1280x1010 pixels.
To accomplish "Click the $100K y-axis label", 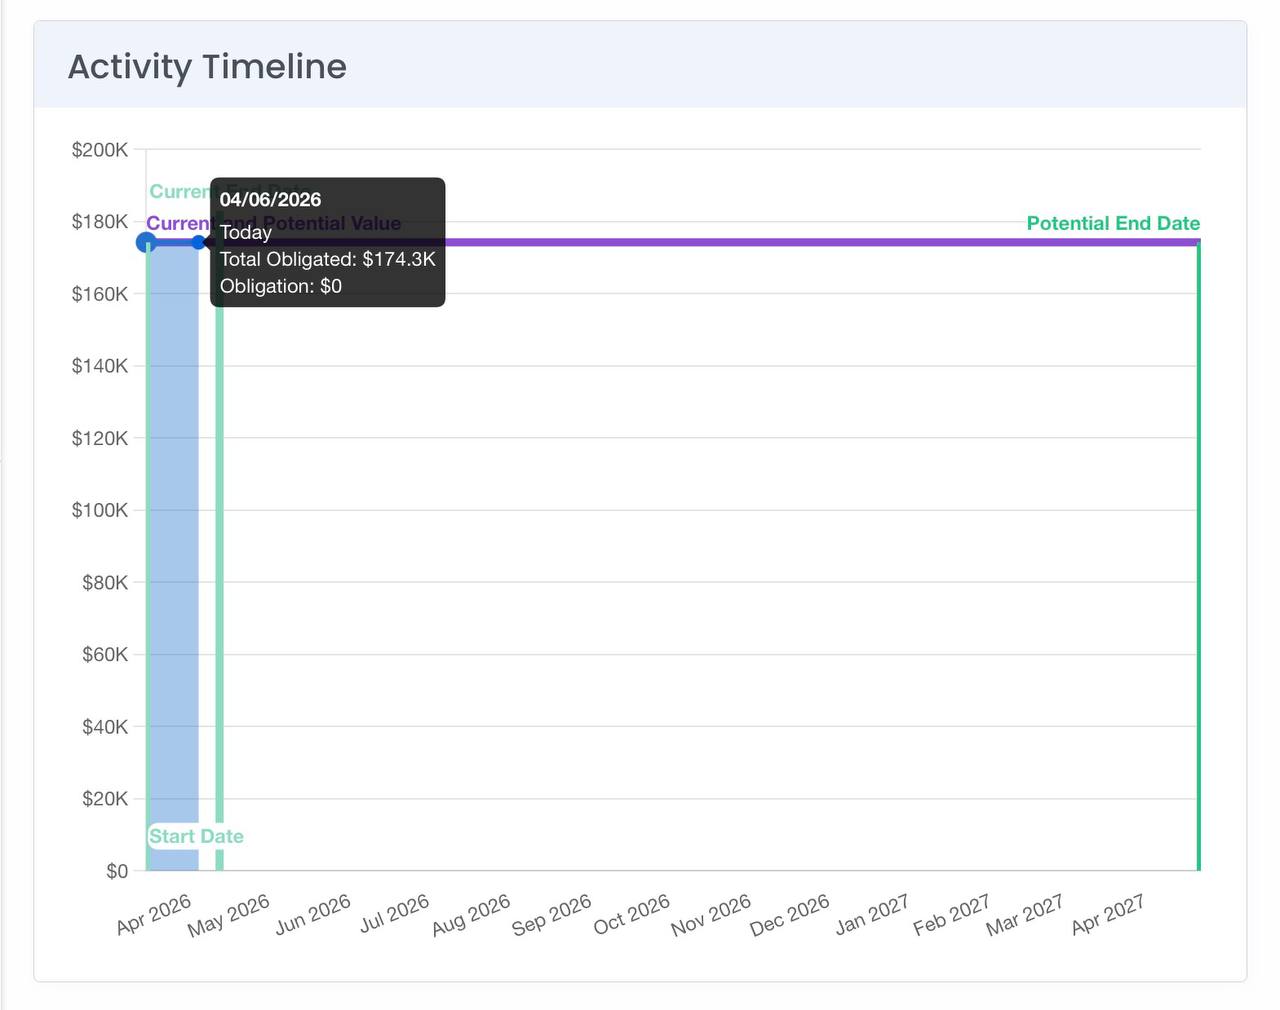I will click(99, 510).
